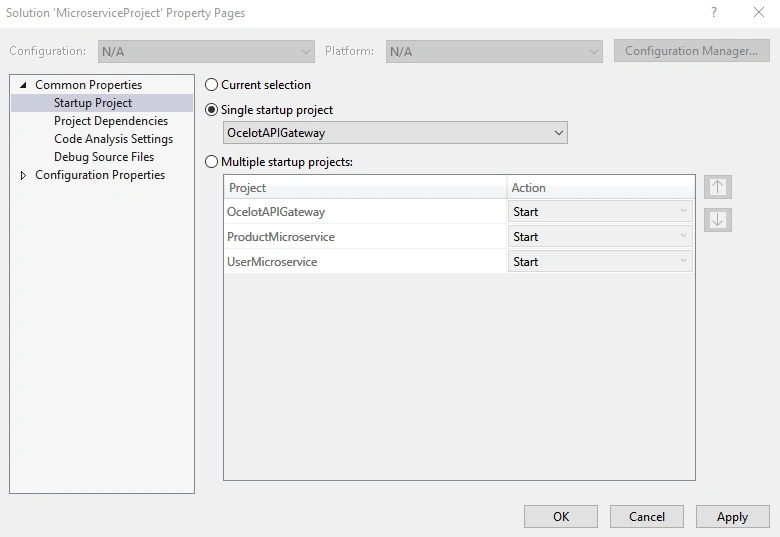This screenshot has height=537, width=780.
Task: Click the move up arrow button
Action: (717, 187)
